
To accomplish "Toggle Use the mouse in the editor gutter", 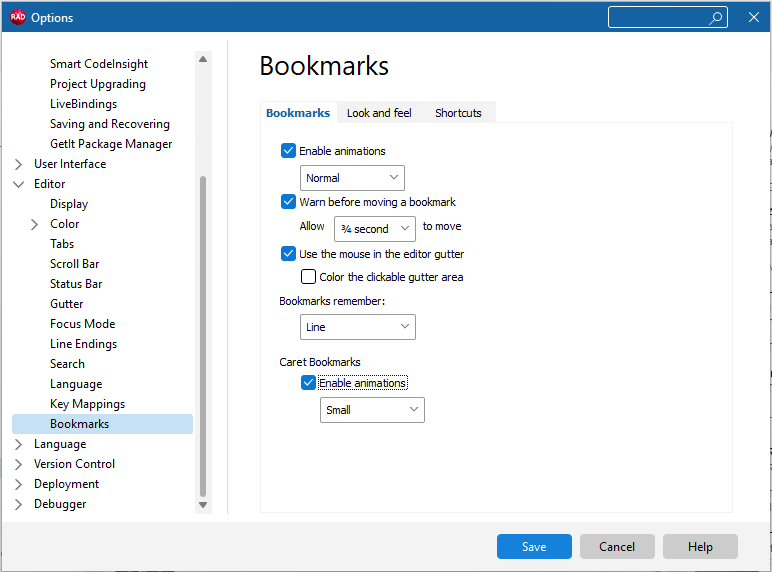I will pos(288,254).
